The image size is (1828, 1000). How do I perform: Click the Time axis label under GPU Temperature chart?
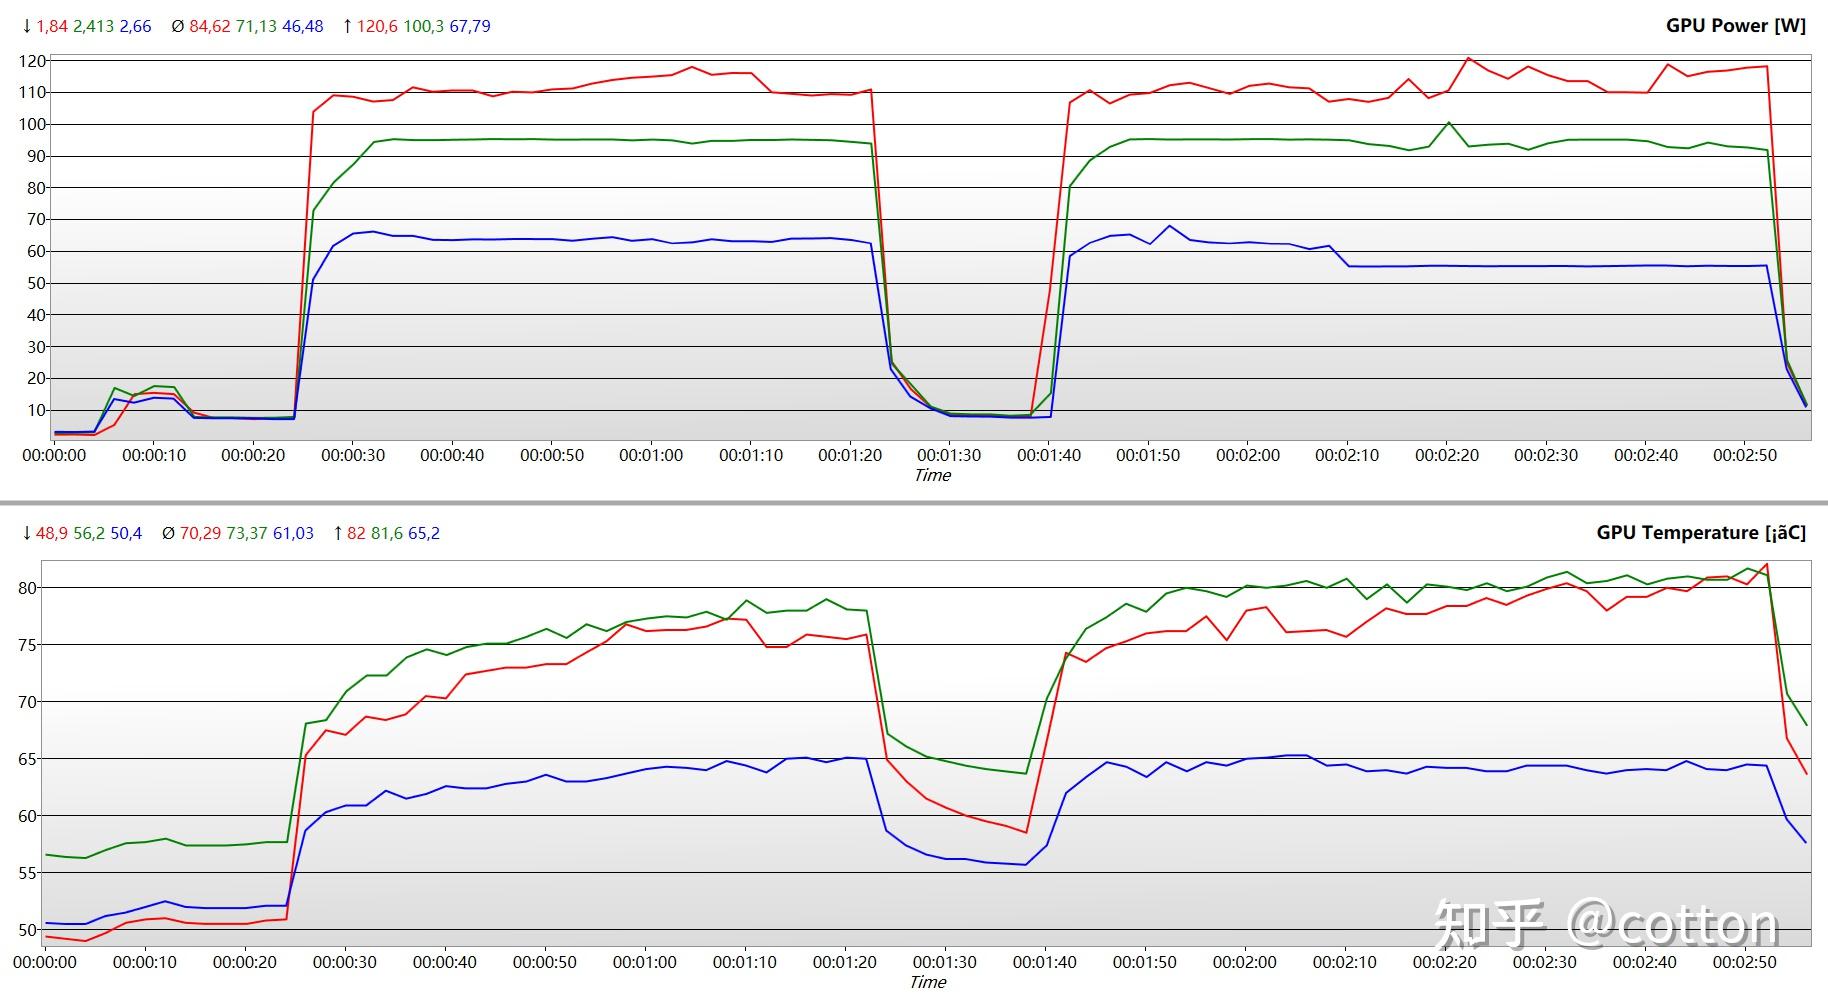coord(927,983)
